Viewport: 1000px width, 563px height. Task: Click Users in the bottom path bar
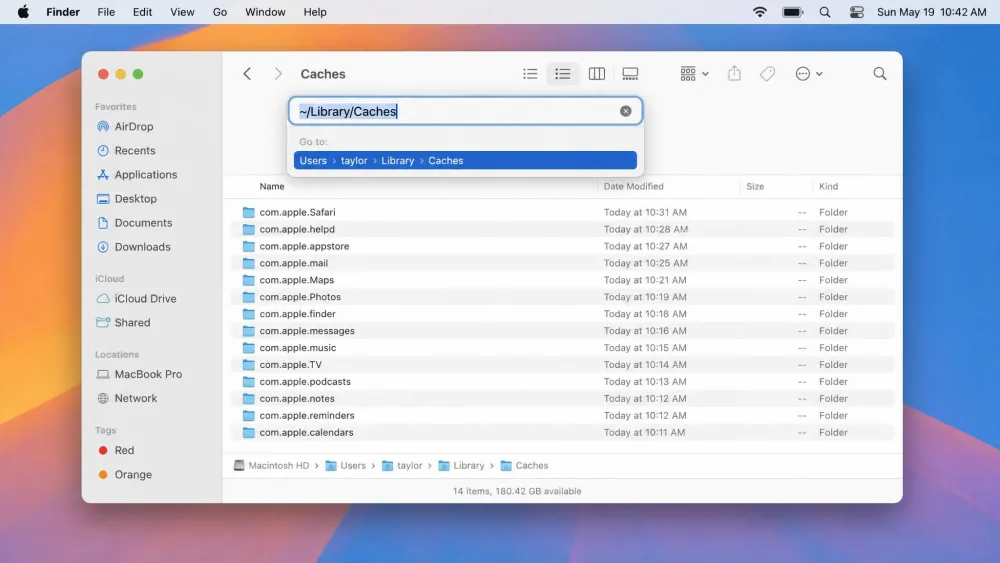[346, 465]
